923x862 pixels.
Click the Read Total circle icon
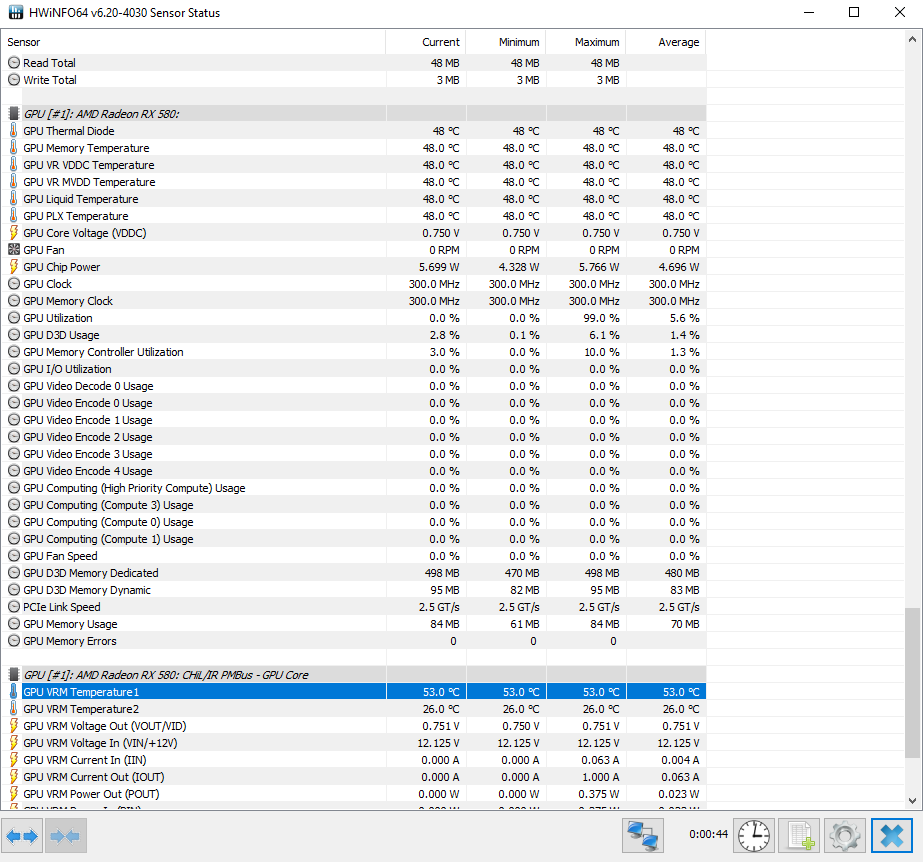(14, 62)
